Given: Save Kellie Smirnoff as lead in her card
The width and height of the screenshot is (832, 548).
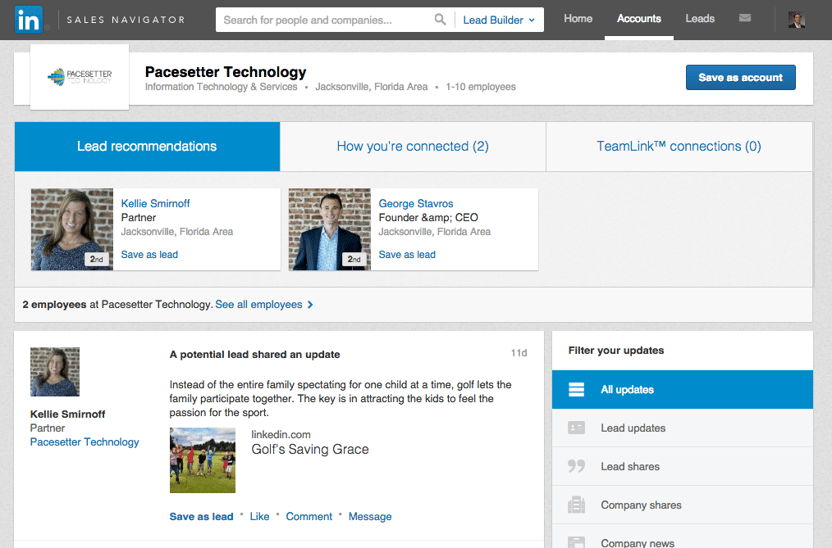Looking at the screenshot, I should 150,255.
